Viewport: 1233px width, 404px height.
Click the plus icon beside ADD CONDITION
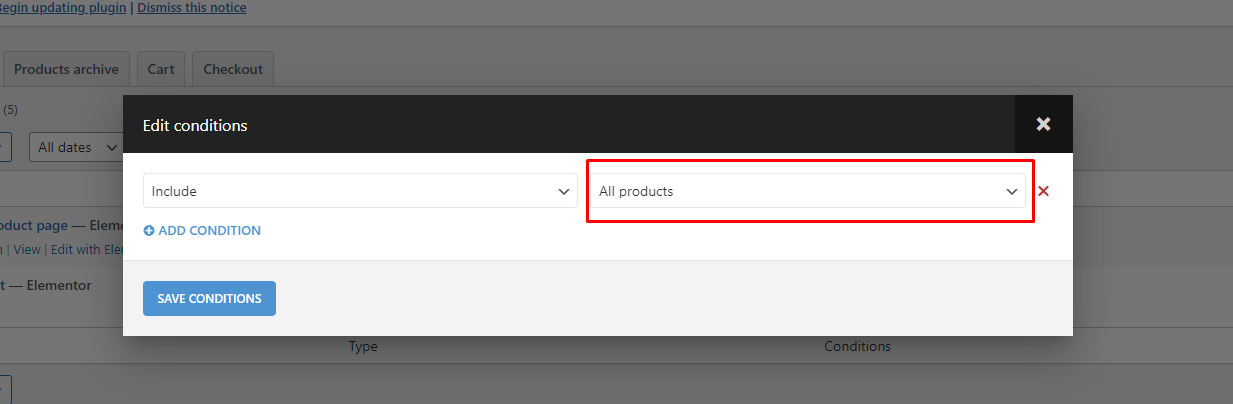pyautogui.click(x=149, y=231)
